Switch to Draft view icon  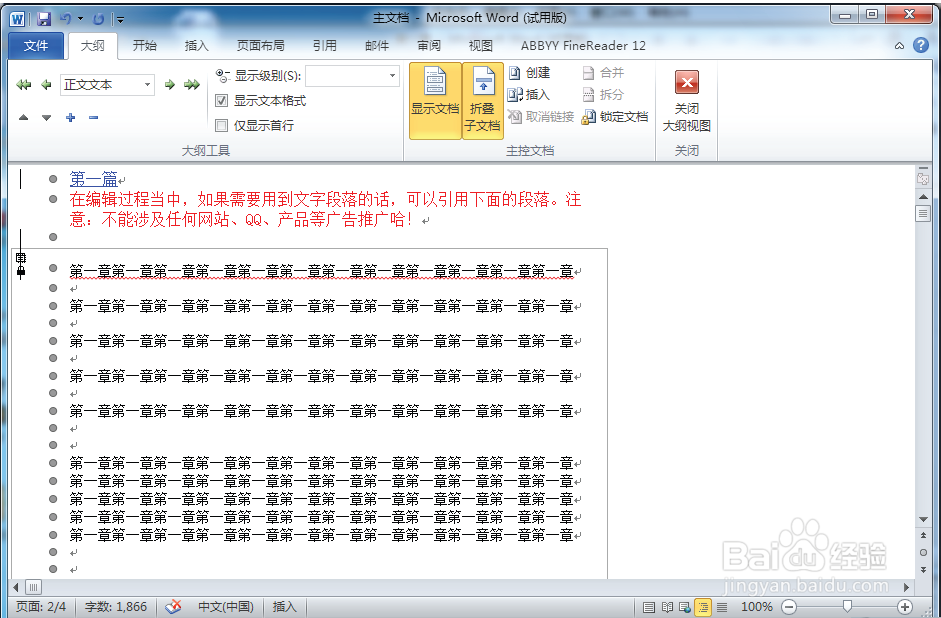pos(722,607)
